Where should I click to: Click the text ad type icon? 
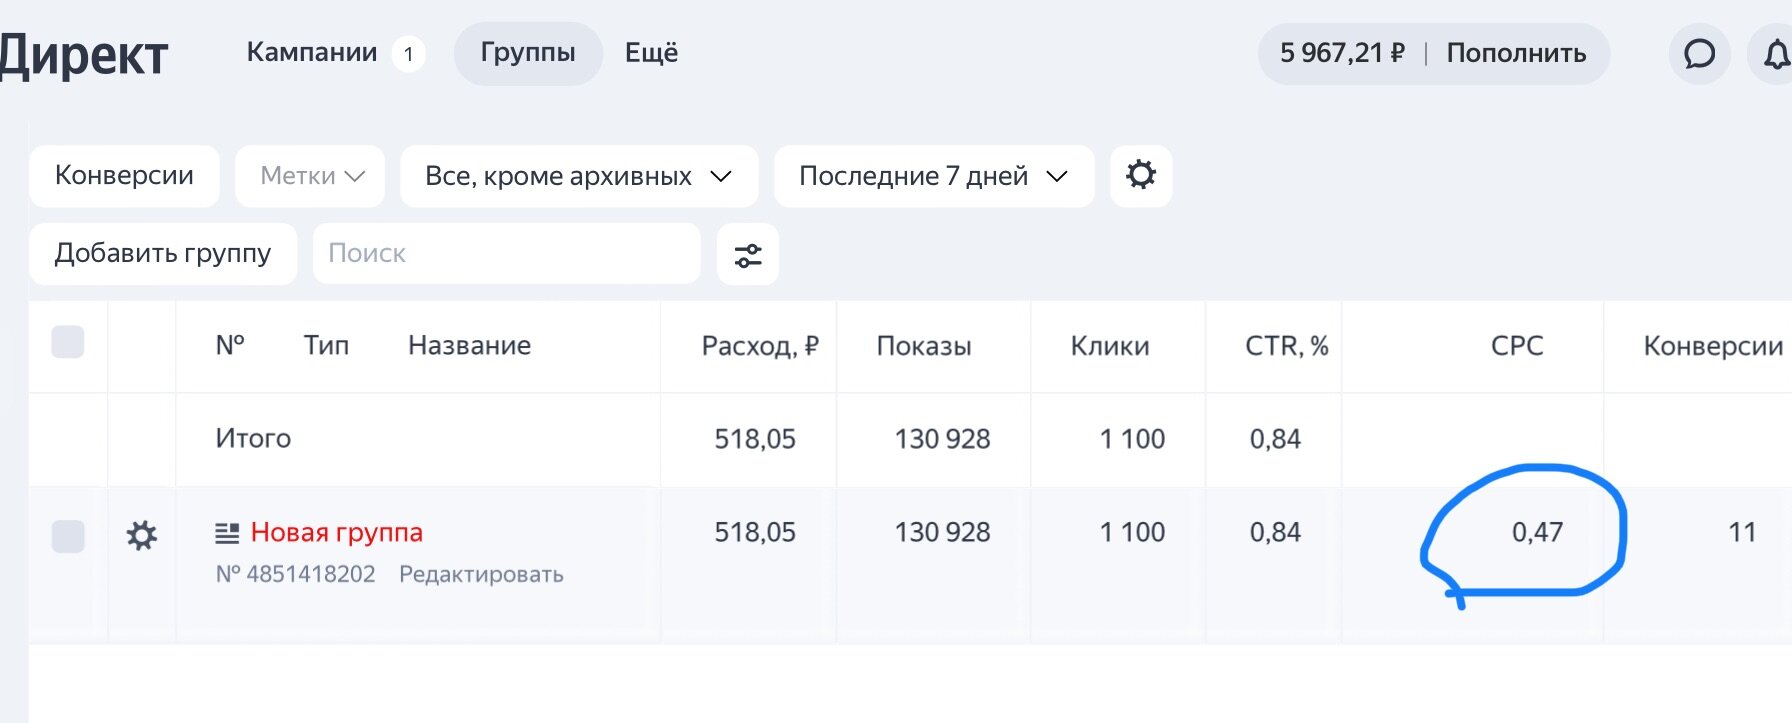coord(227,533)
